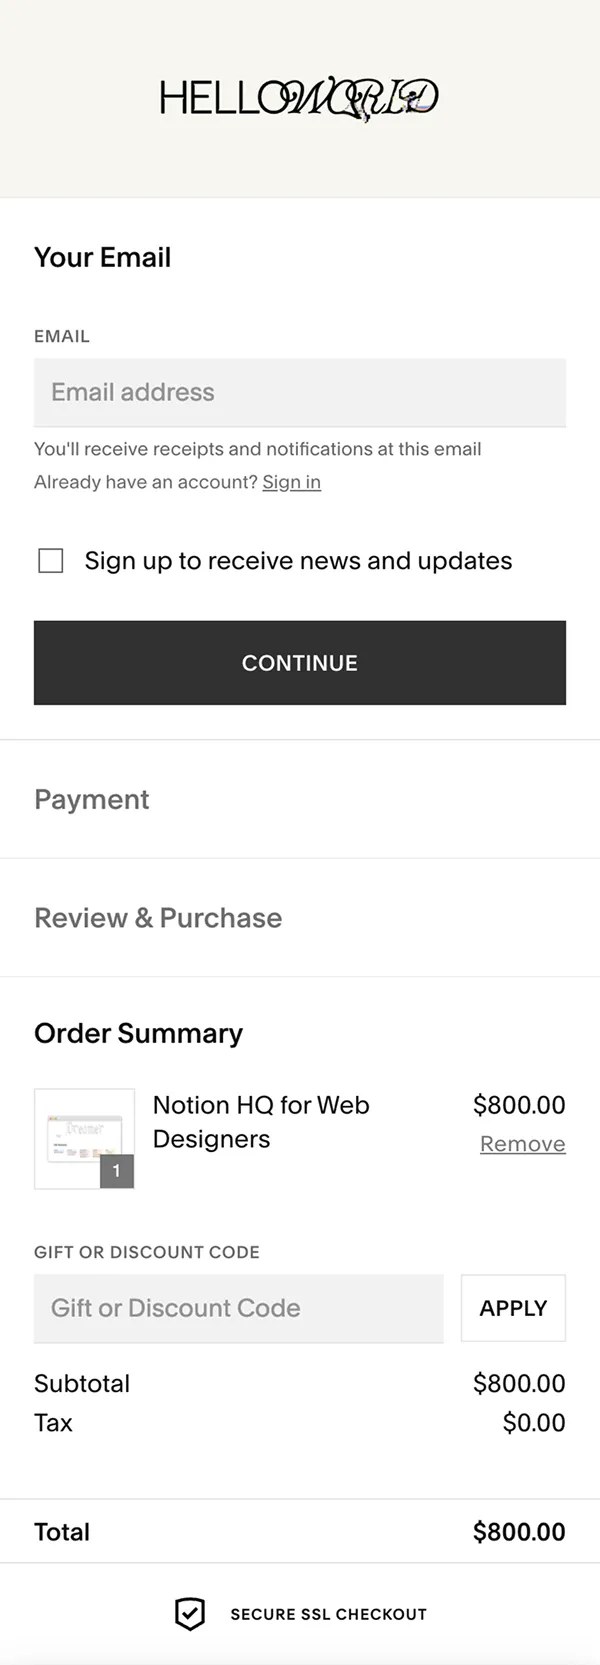Expand the Review & Purchase section

(158, 918)
